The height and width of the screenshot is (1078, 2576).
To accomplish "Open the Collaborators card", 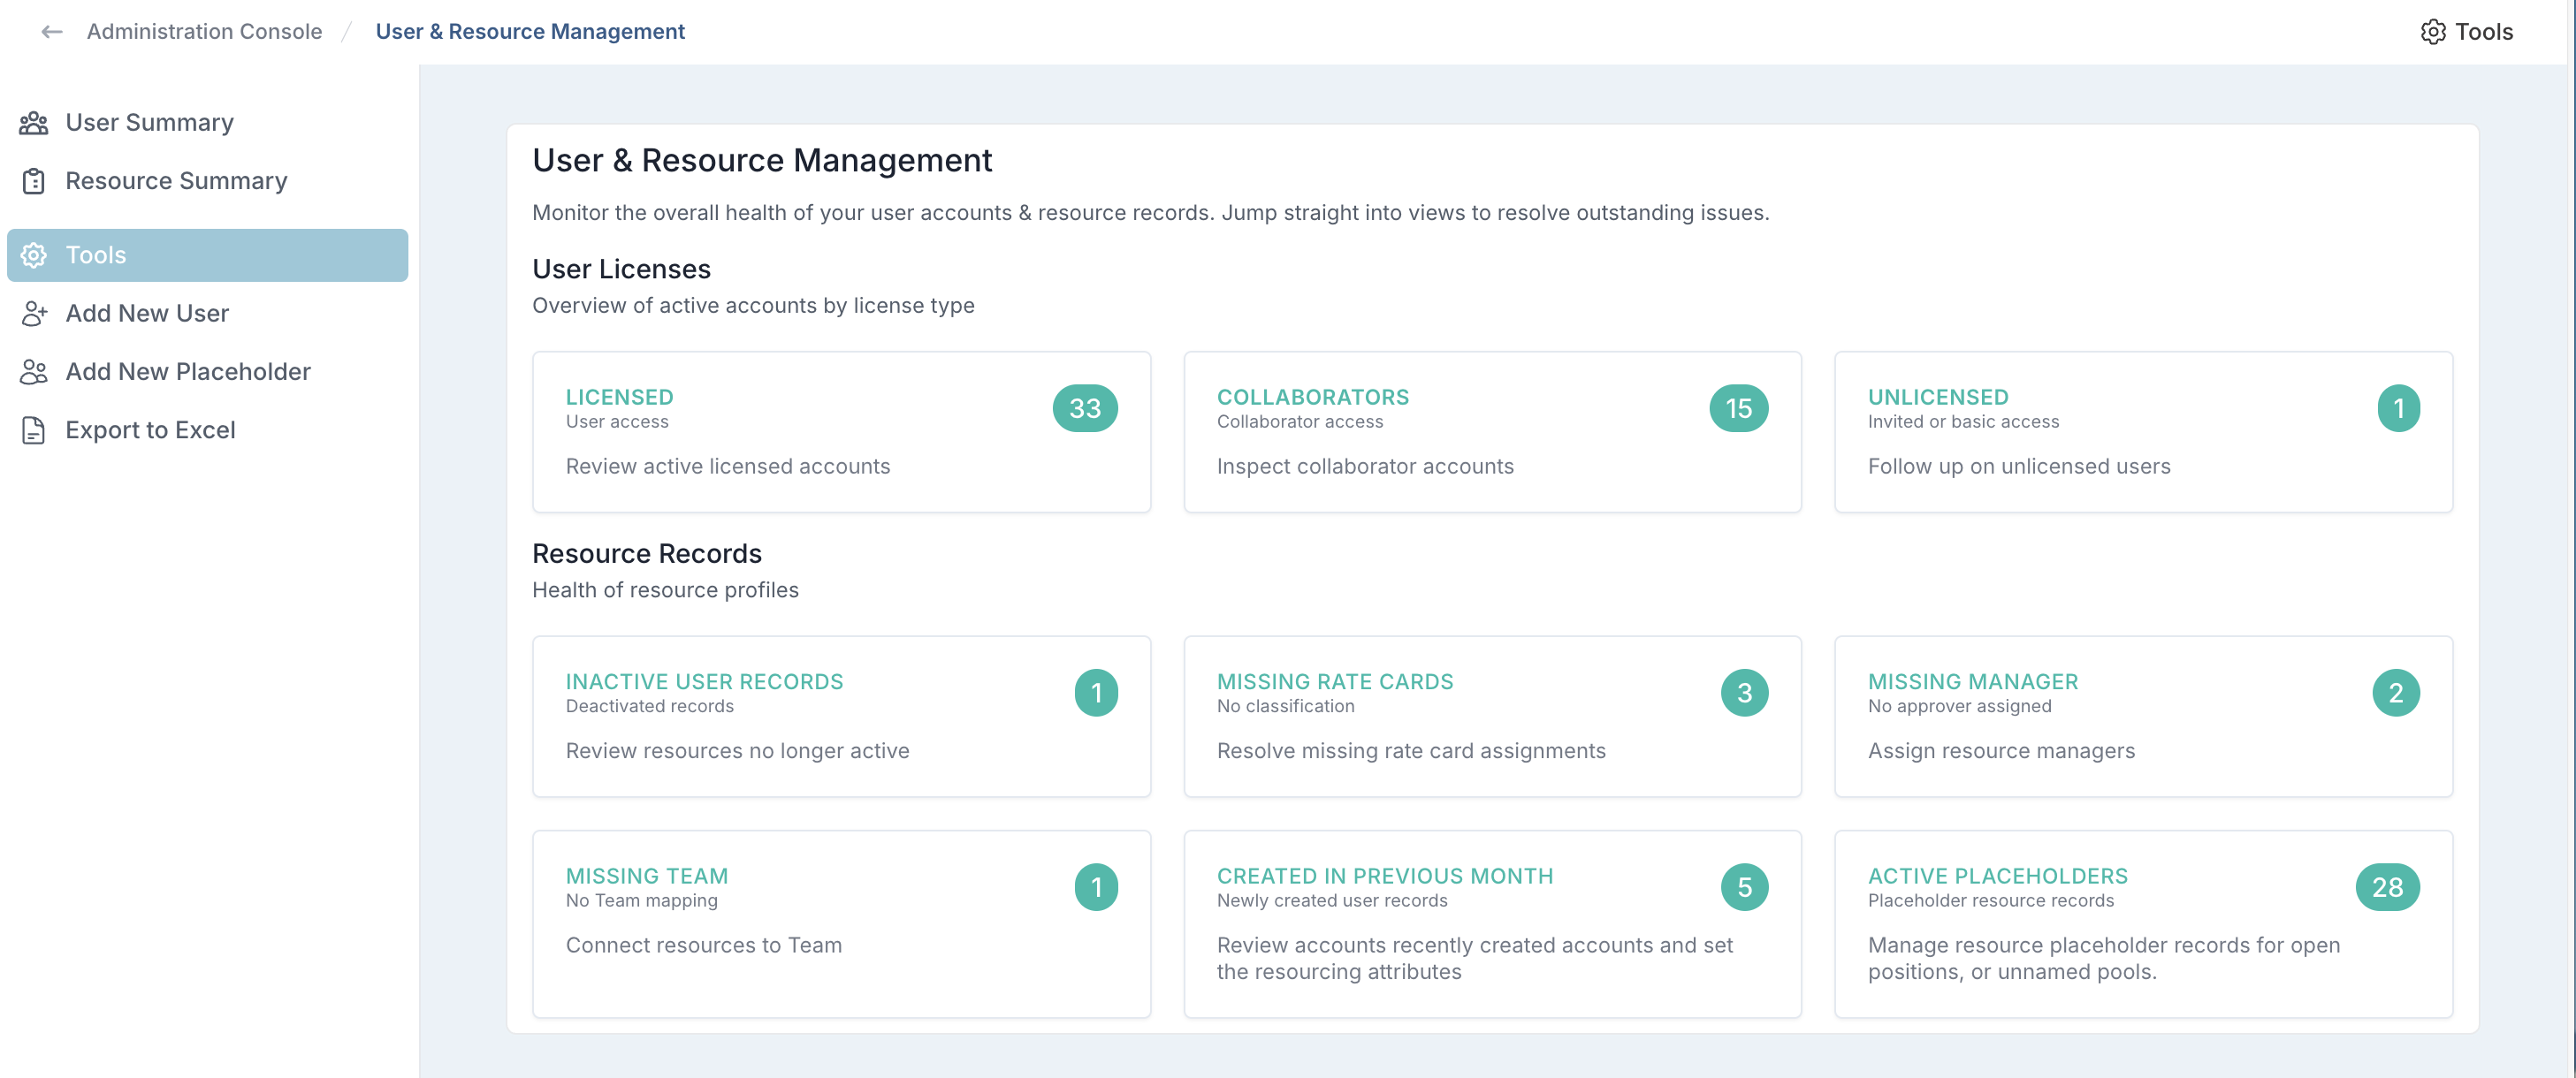I will click(x=1492, y=432).
